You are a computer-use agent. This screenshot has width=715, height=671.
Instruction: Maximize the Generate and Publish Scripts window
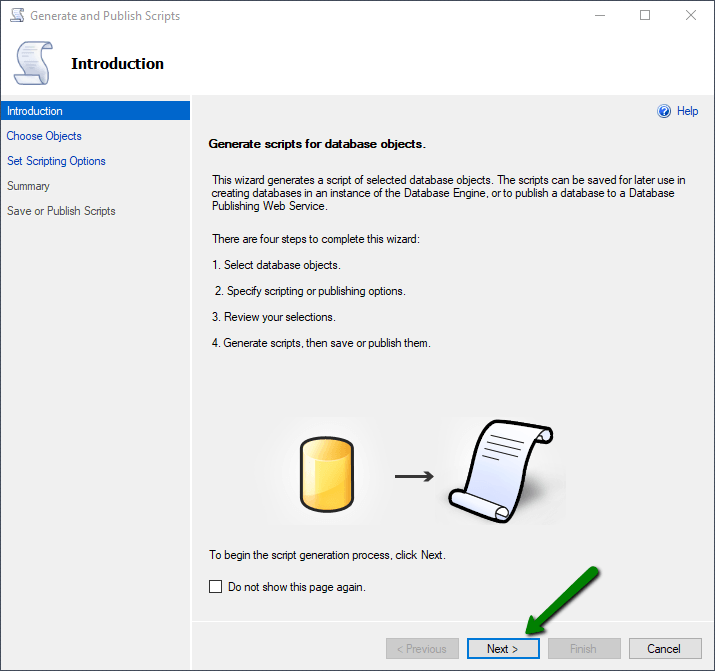(x=645, y=15)
